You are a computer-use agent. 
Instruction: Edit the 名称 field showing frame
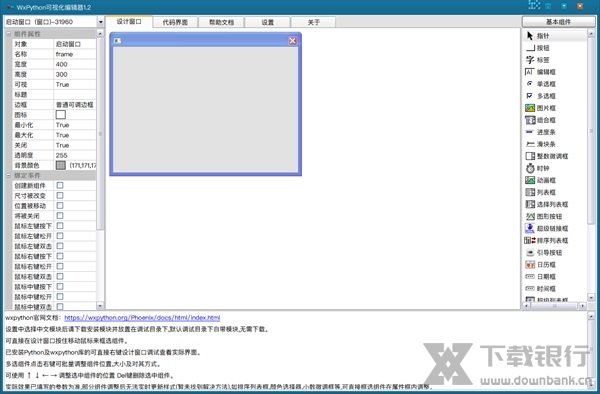click(x=75, y=54)
